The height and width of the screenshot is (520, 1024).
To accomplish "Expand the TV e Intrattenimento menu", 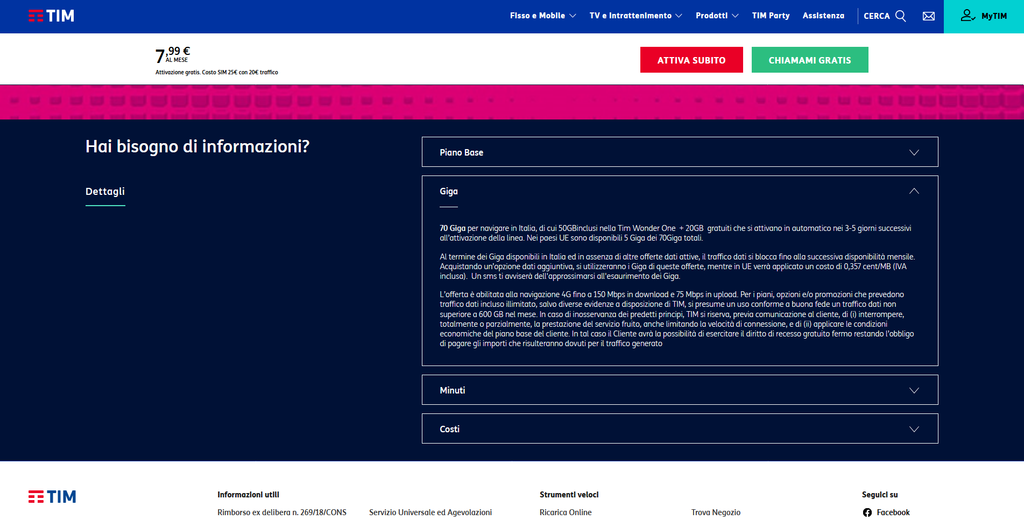I will (635, 16).
